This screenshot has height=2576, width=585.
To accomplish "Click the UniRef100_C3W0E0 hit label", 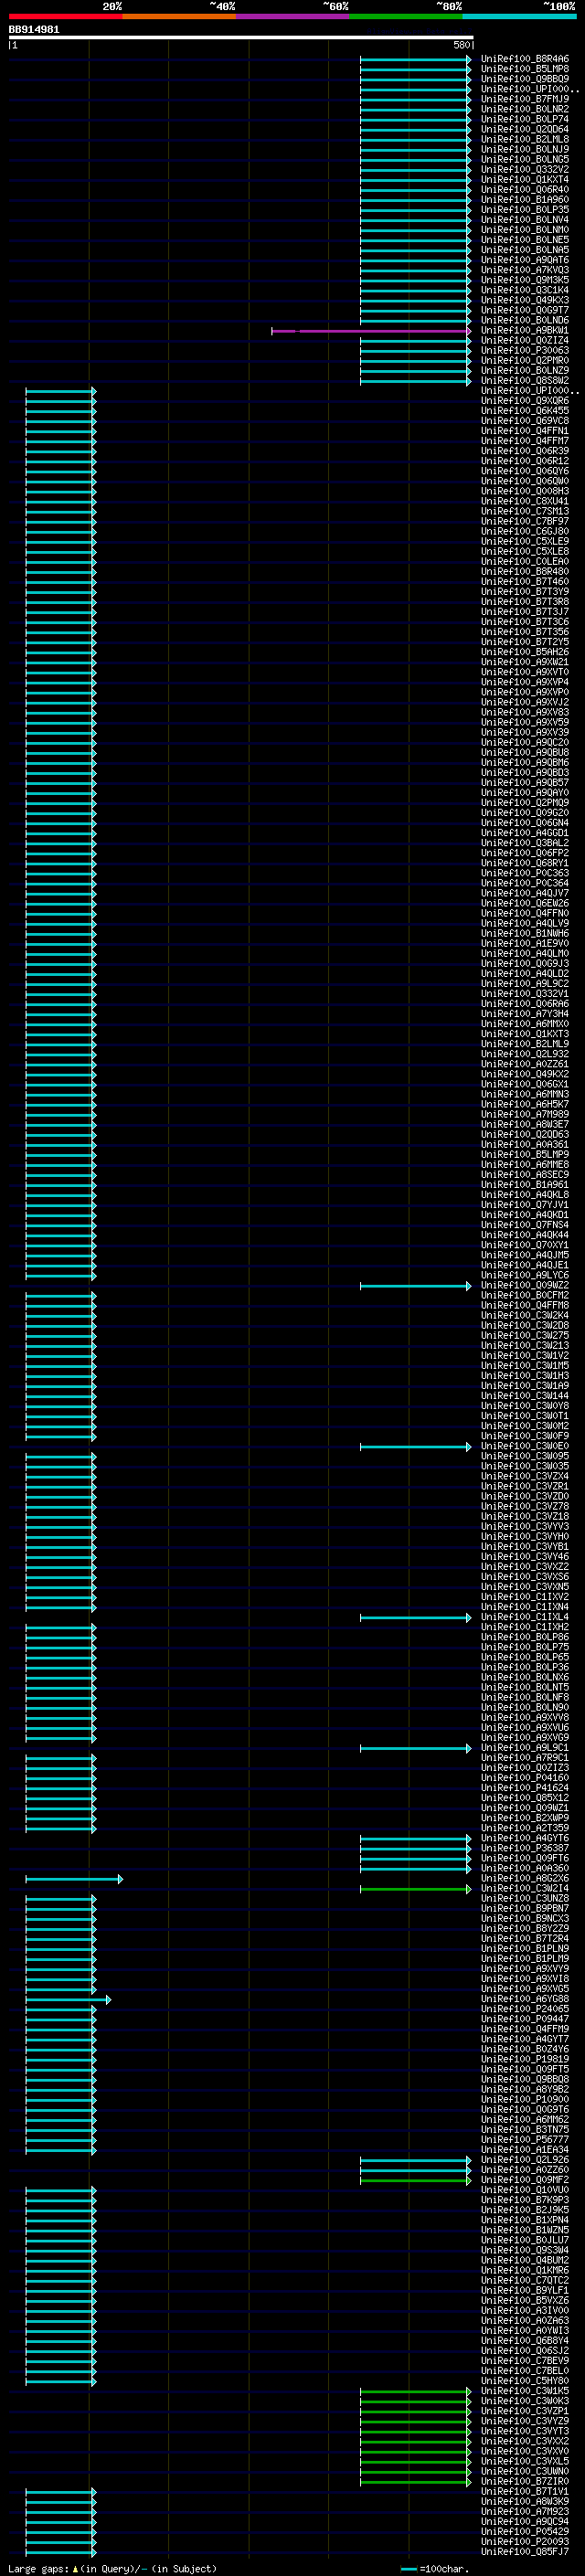I will 525,1447.
